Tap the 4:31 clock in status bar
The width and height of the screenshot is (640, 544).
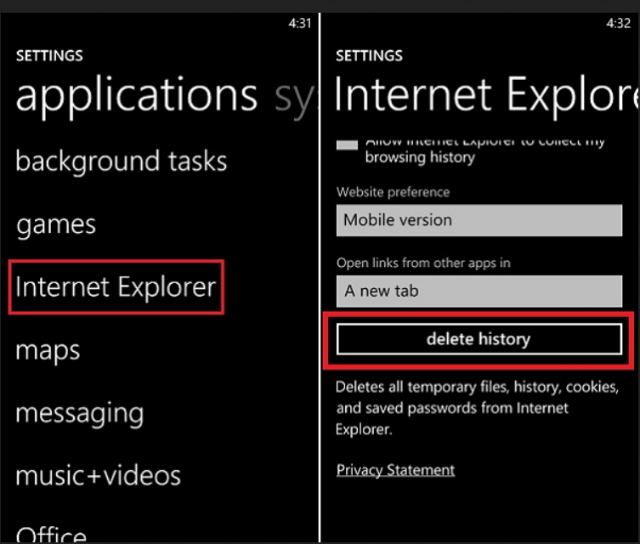click(x=299, y=20)
